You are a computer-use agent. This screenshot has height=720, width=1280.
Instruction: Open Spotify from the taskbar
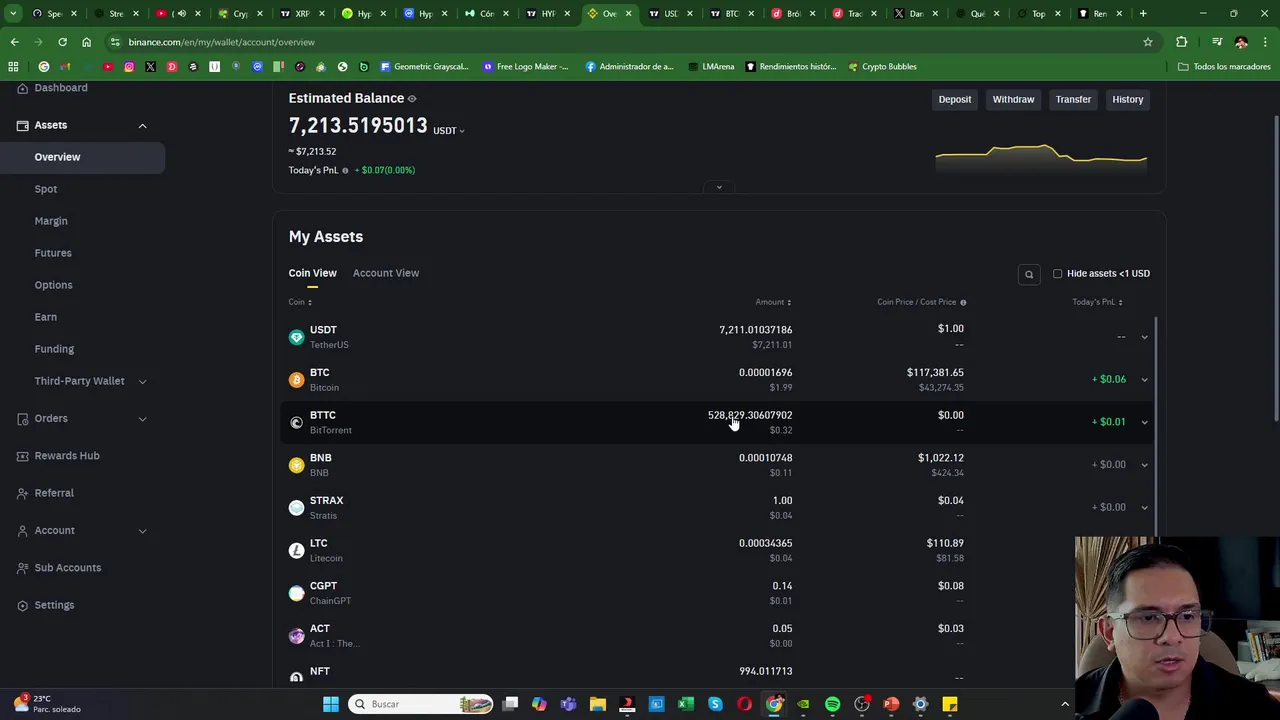(x=832, y=704)
